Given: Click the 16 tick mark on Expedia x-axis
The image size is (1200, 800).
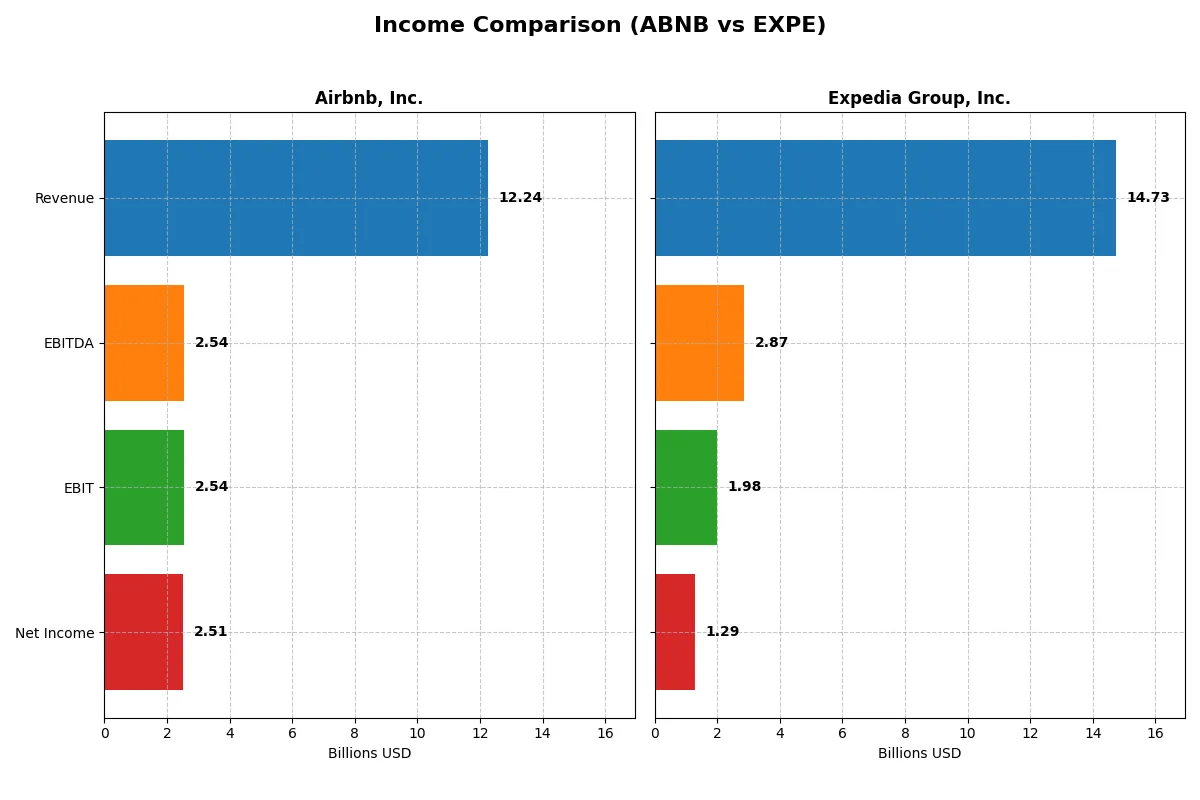Looking at the screenshot, I should (1157, 731).
